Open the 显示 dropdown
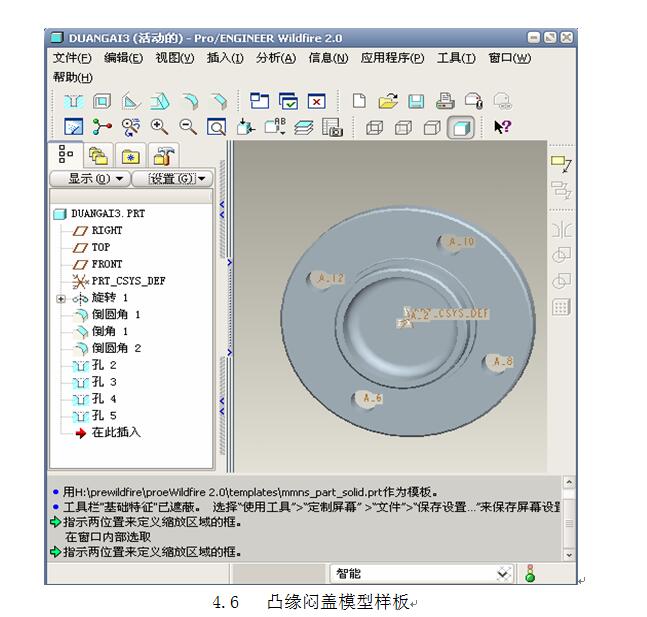Image resolution: width=647 pixels, height=617 pixels. tap(90, 179)
